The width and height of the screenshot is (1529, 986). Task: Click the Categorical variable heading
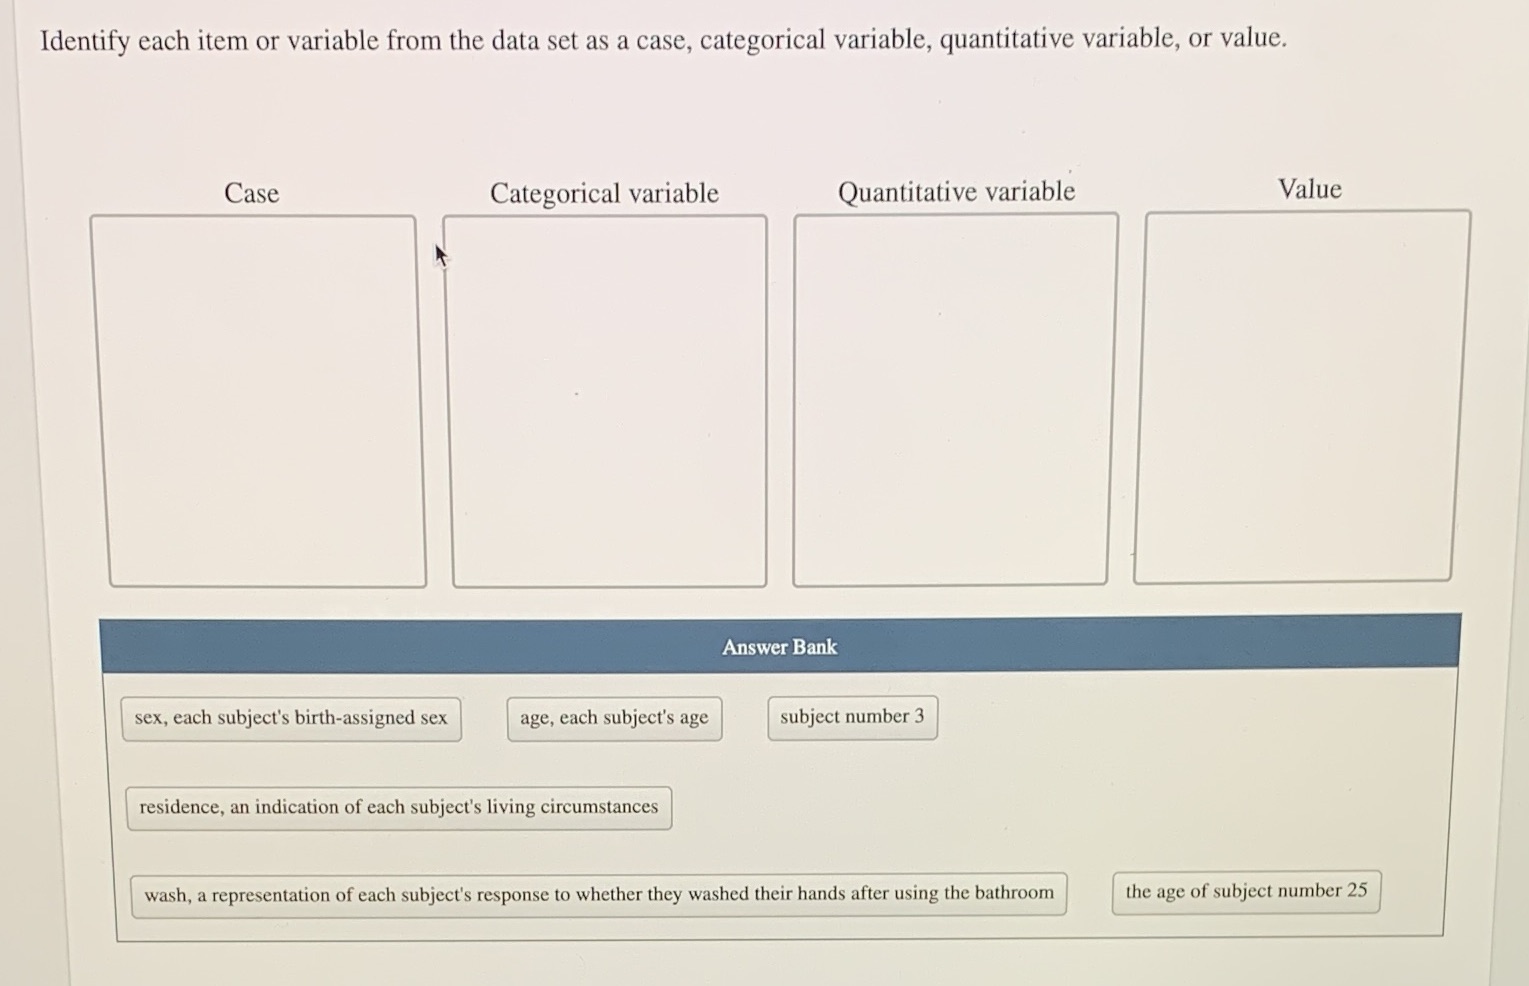coord(604,193)
